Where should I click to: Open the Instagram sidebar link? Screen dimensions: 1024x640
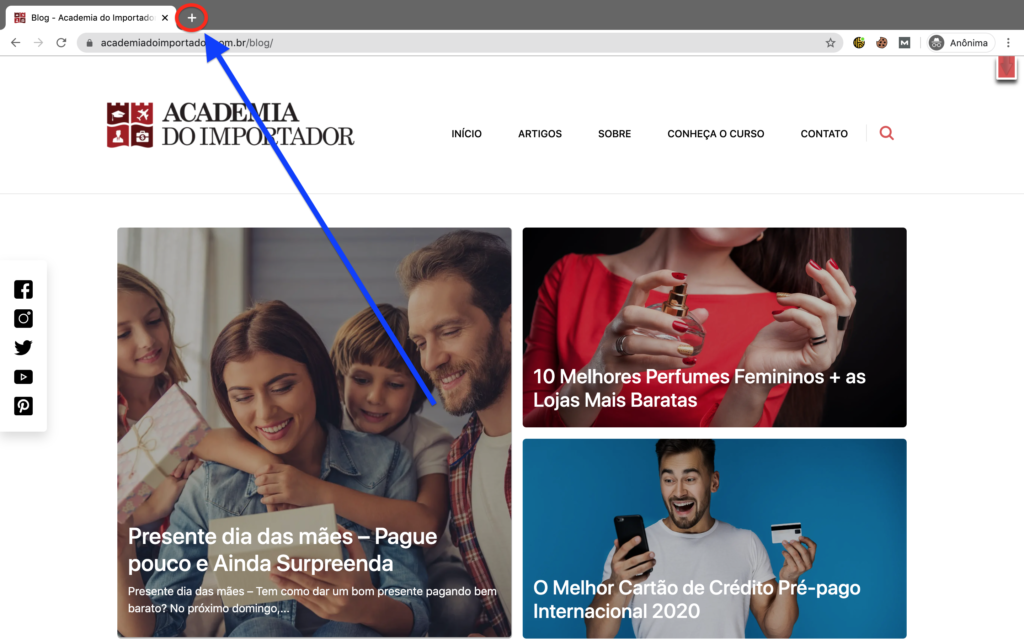click(x=24, y=318)
